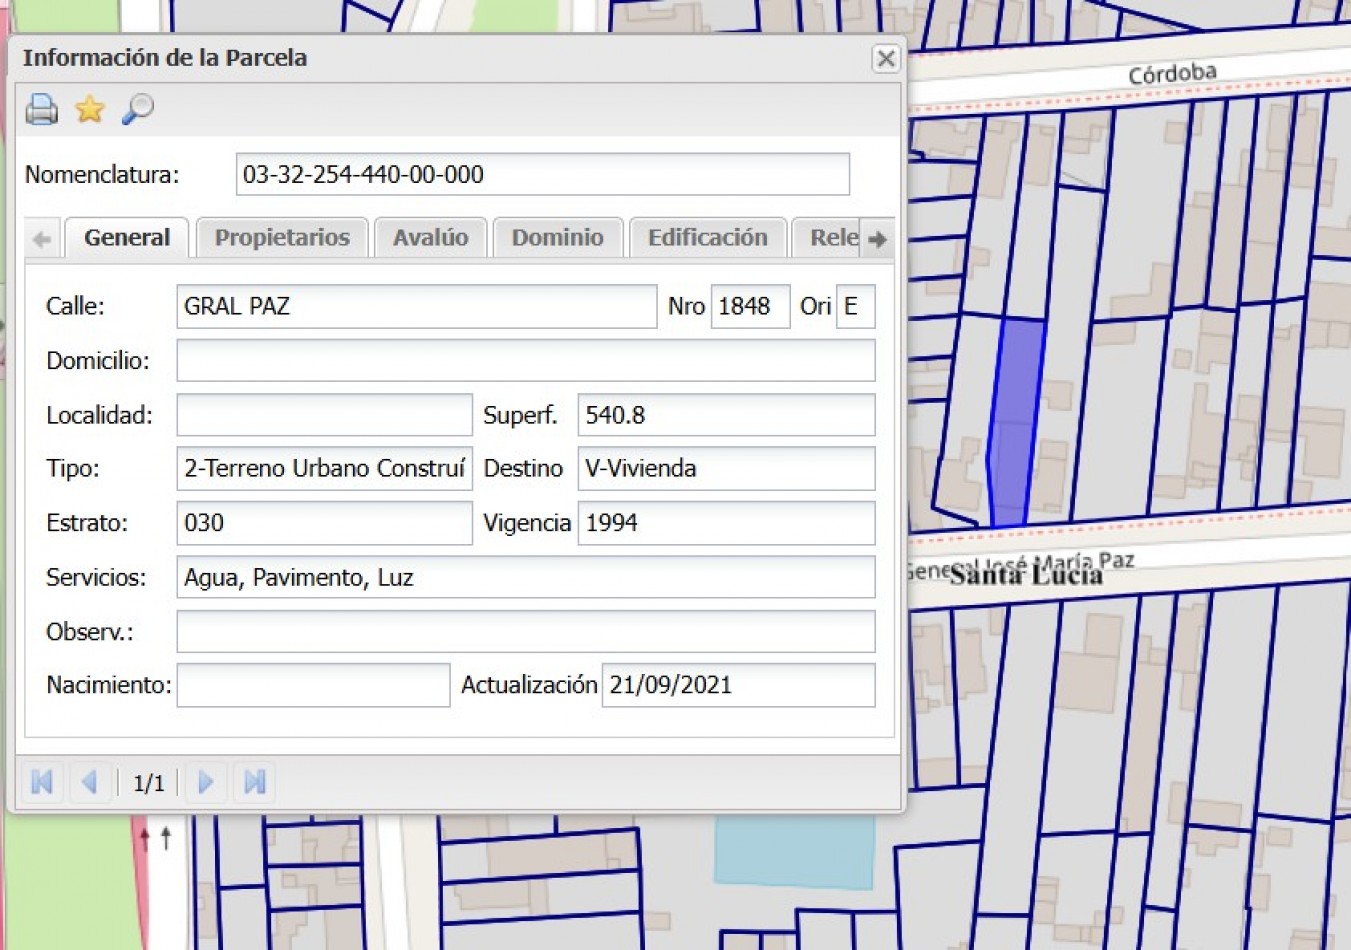The image size is (1351, 950).
Task: Go to next record page
Action: point(206,782)
